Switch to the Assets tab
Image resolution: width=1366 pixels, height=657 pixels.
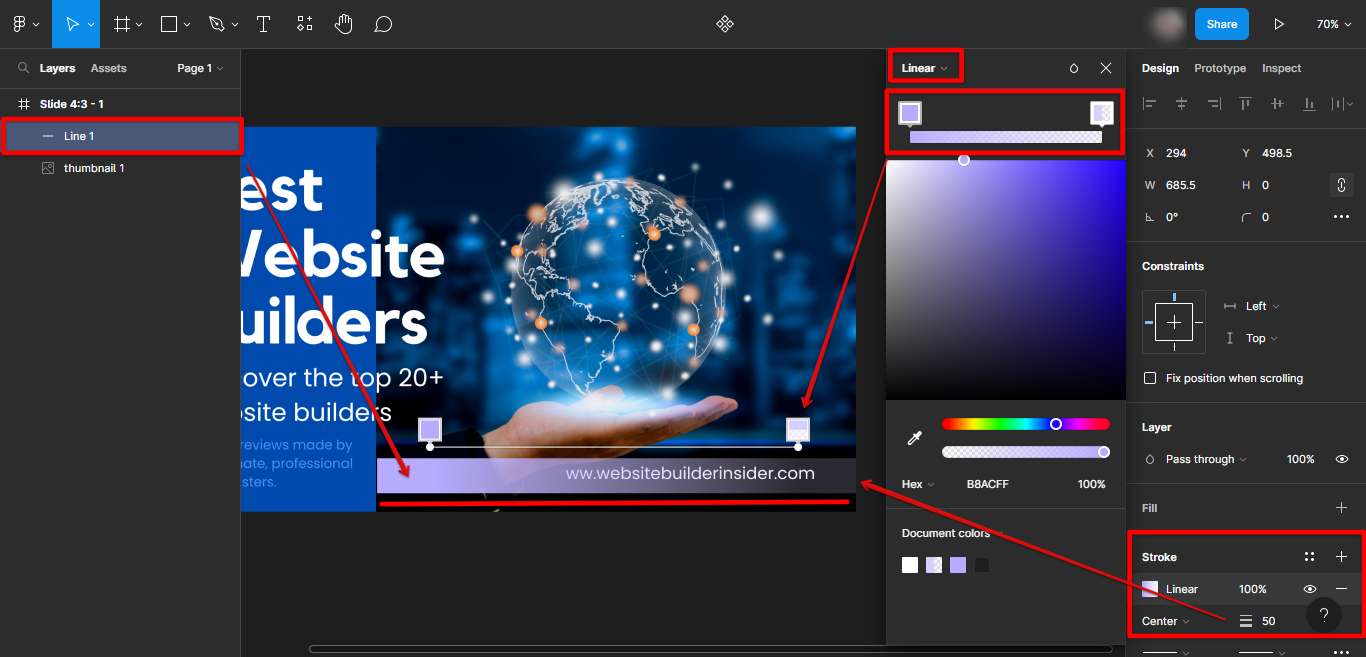click(x=108, y=68)
